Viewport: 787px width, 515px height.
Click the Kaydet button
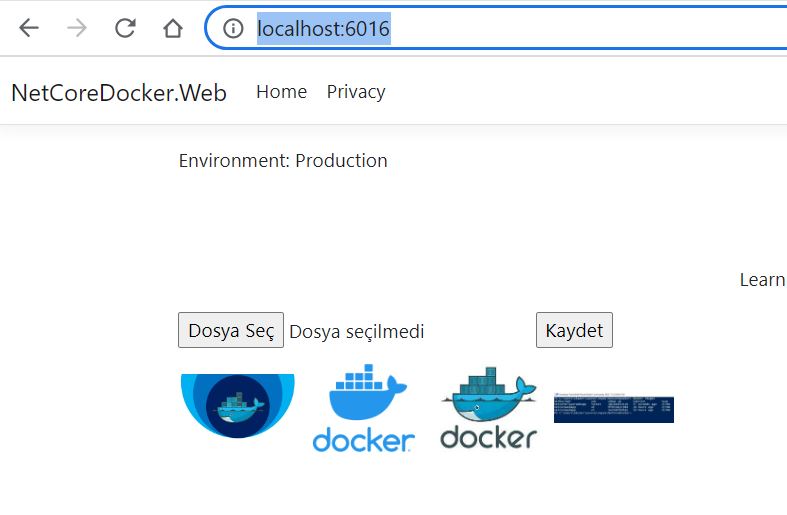(574, 330)
